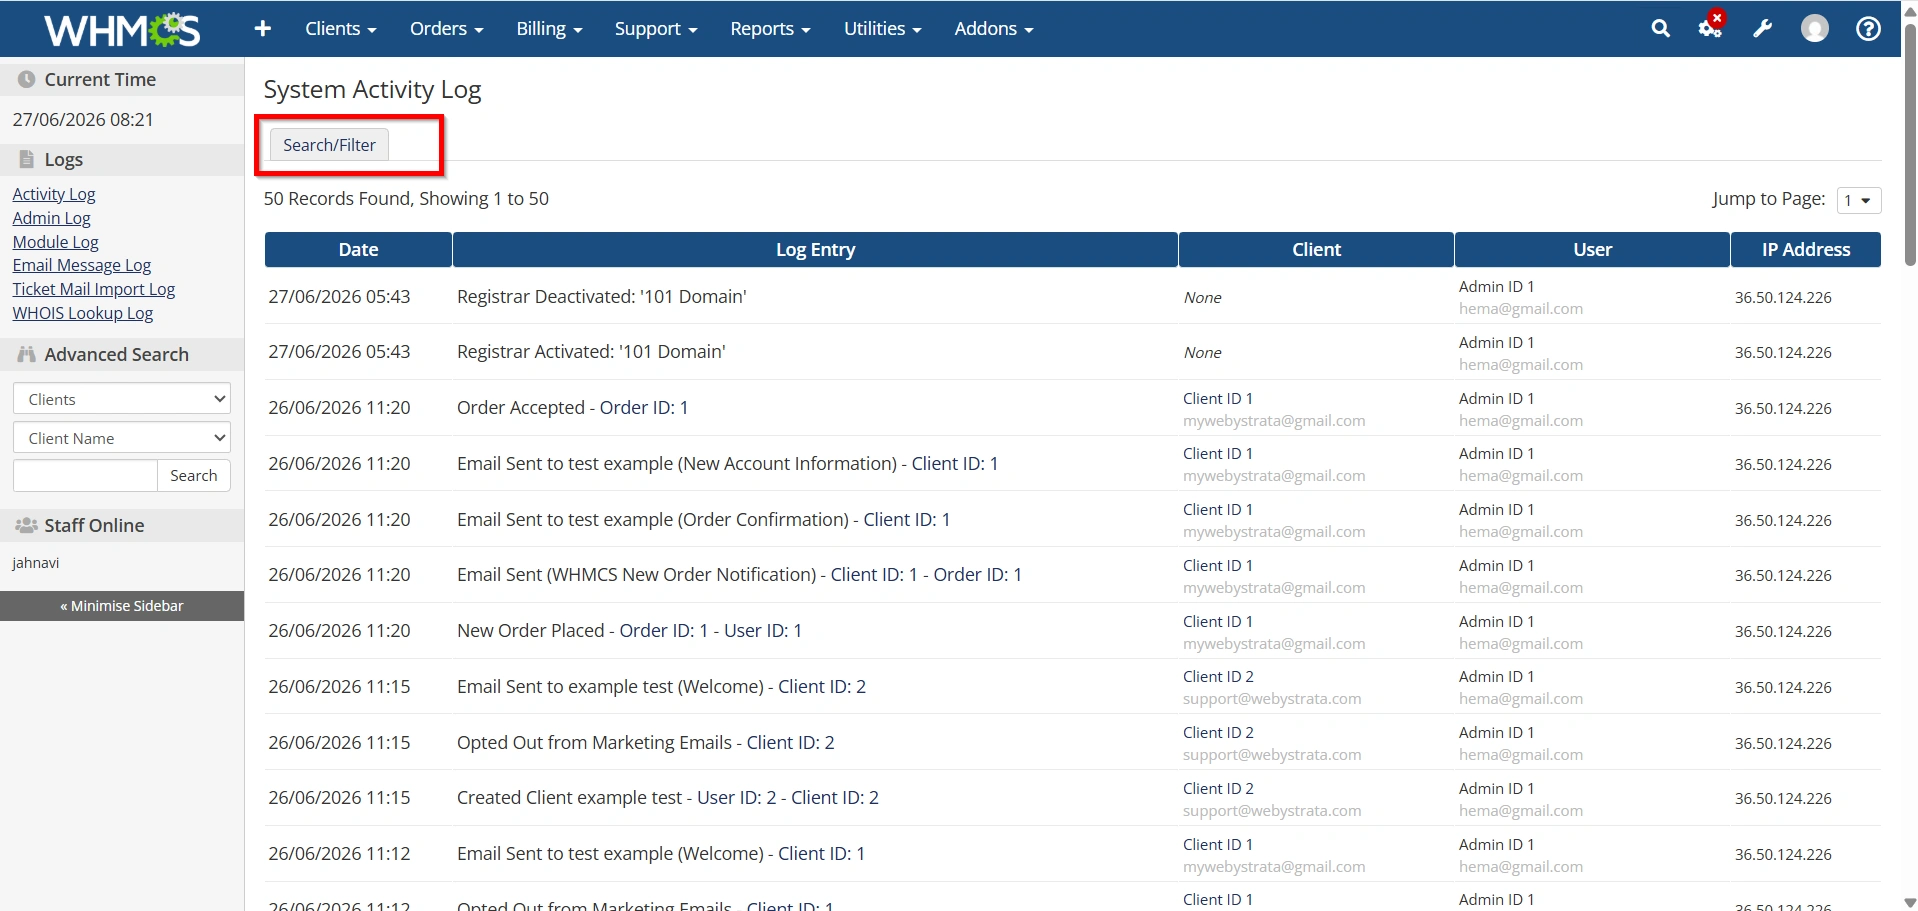
Task: Open the search magnifier icon
Action: pyautogui.click(x=1661, y=29)
